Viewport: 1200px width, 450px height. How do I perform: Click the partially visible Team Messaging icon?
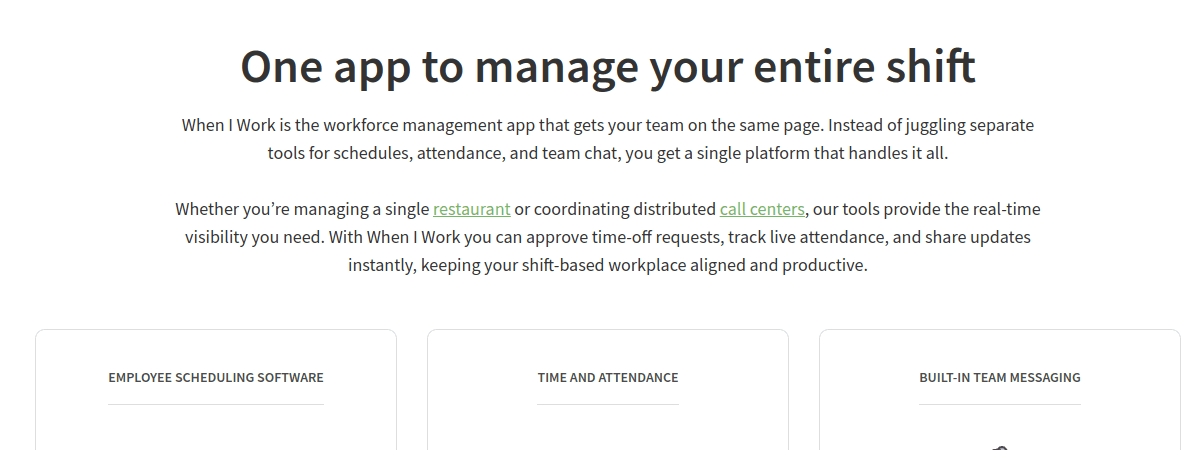[1000, 446]
